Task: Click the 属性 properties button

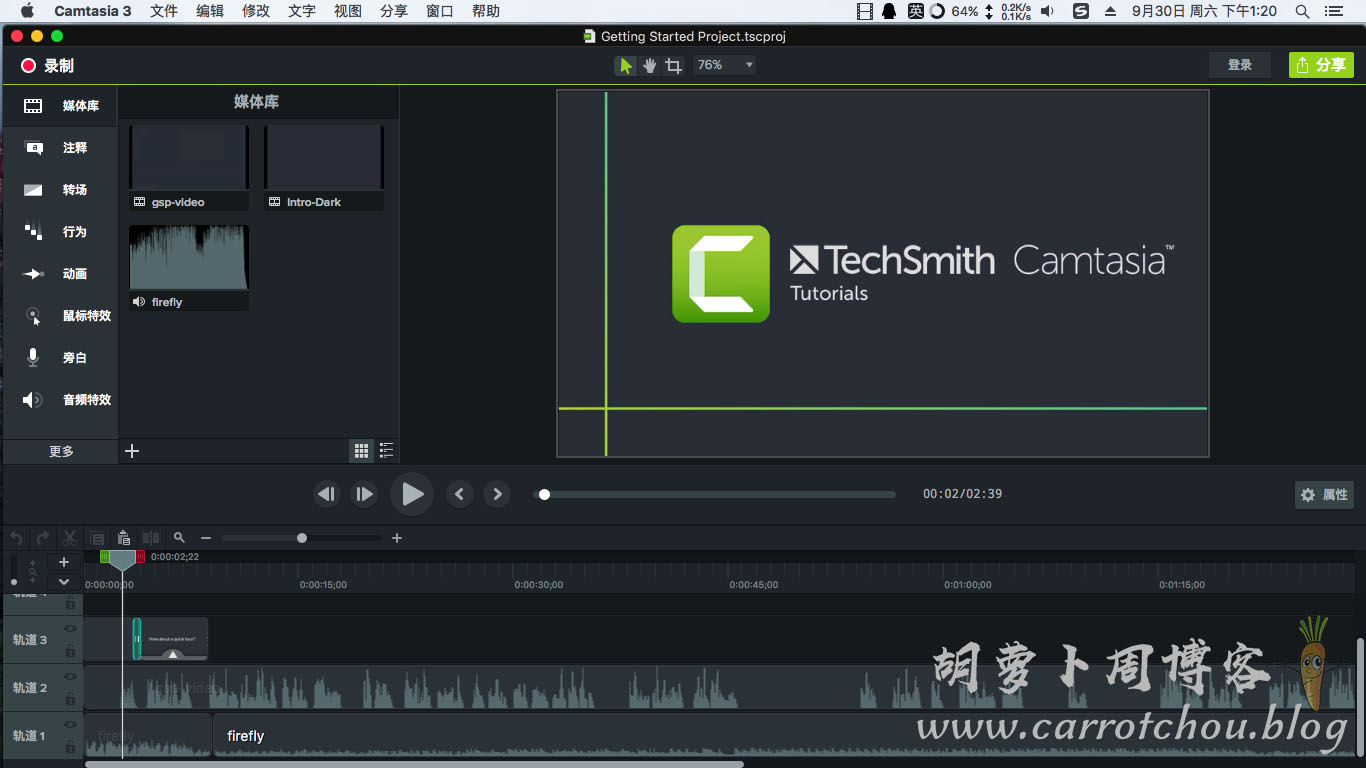Action: coord(1325,495)
